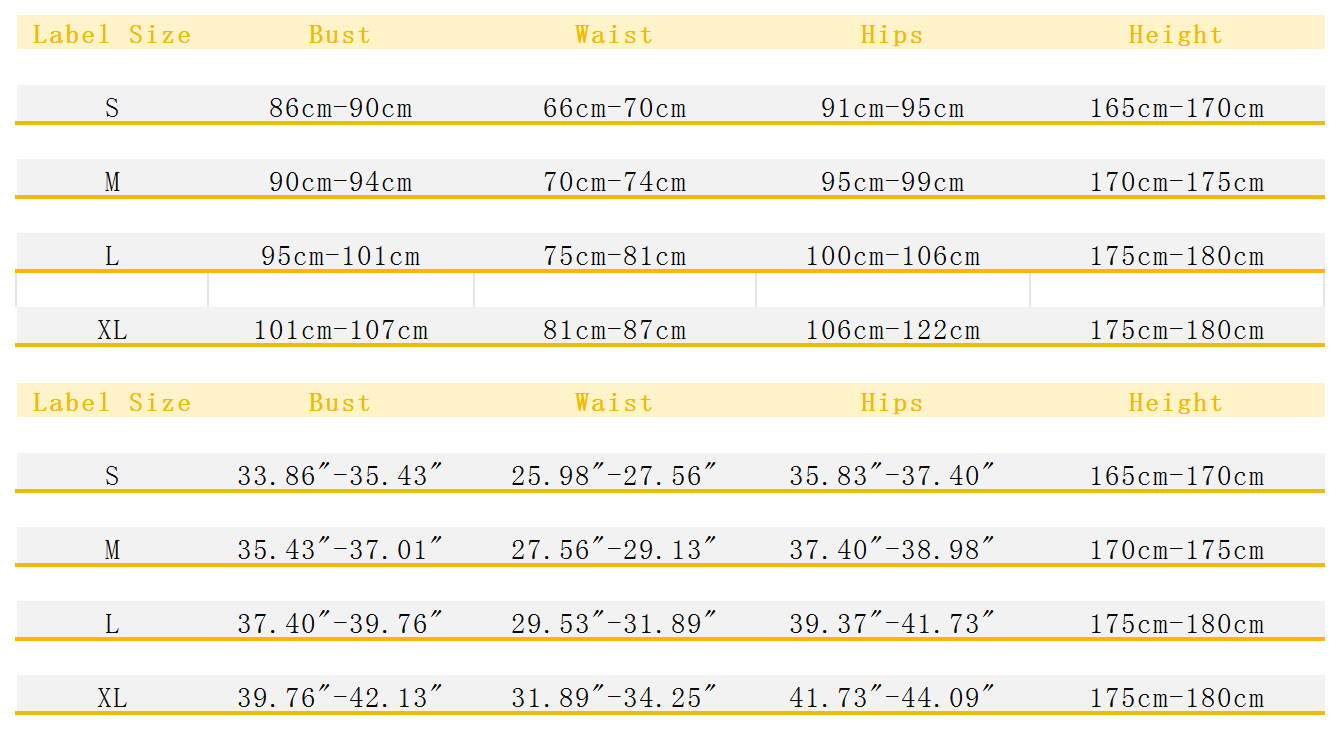Select the 66cm-70cm waist cell
The height and width of the screenshot is (730, 1340).
click(614, 108)
